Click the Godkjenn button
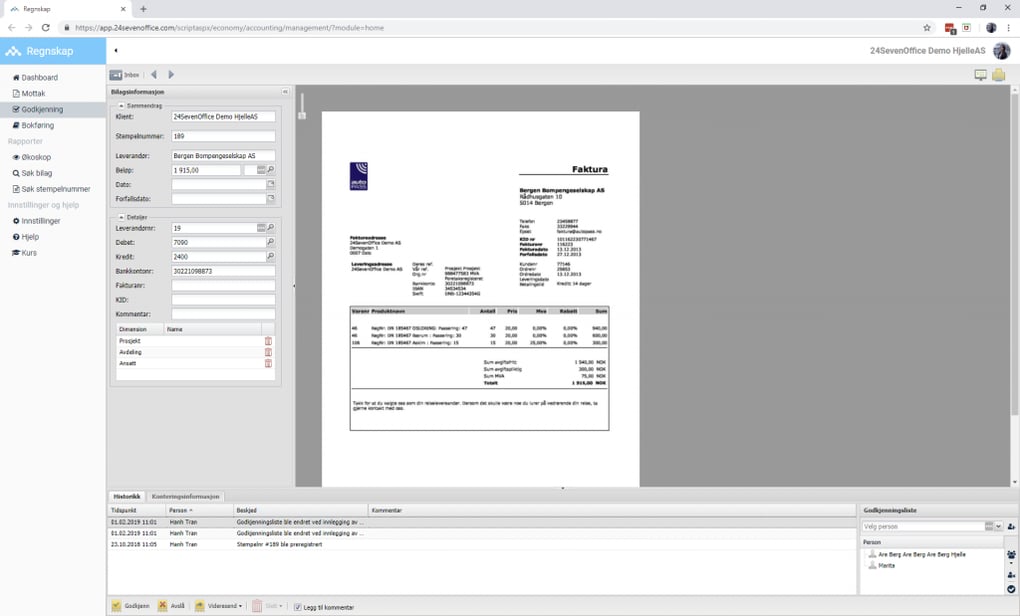This screenshot has width=1020, height=616. click(x=130, y=606)
